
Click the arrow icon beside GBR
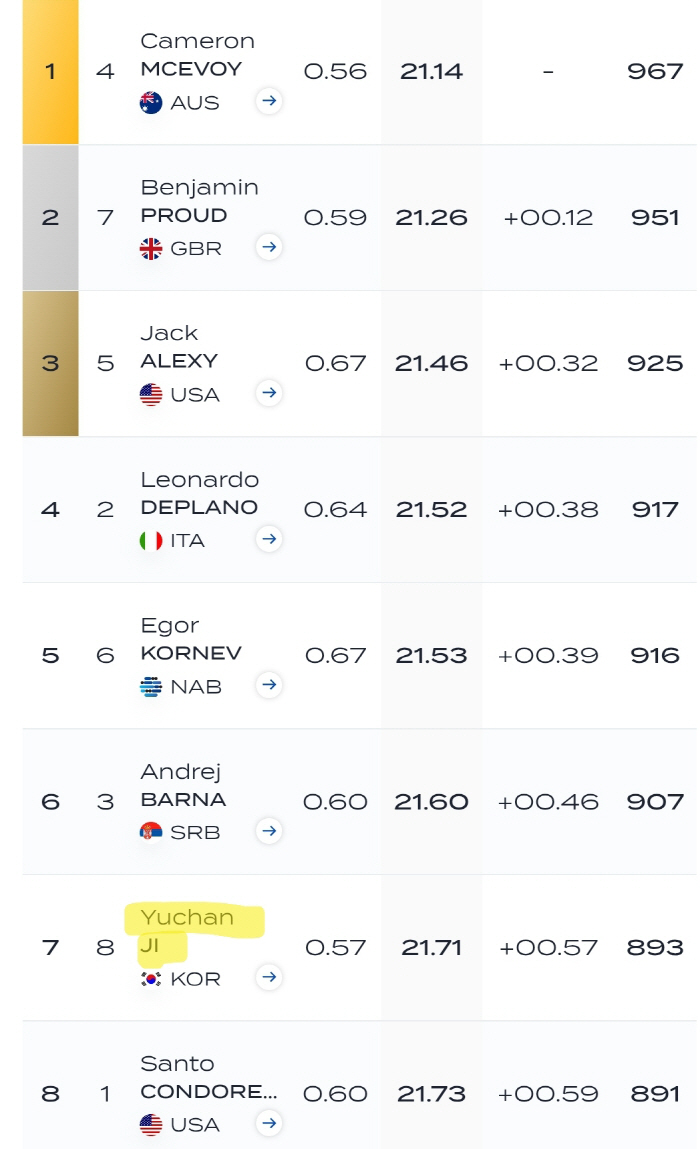(269, 247)
